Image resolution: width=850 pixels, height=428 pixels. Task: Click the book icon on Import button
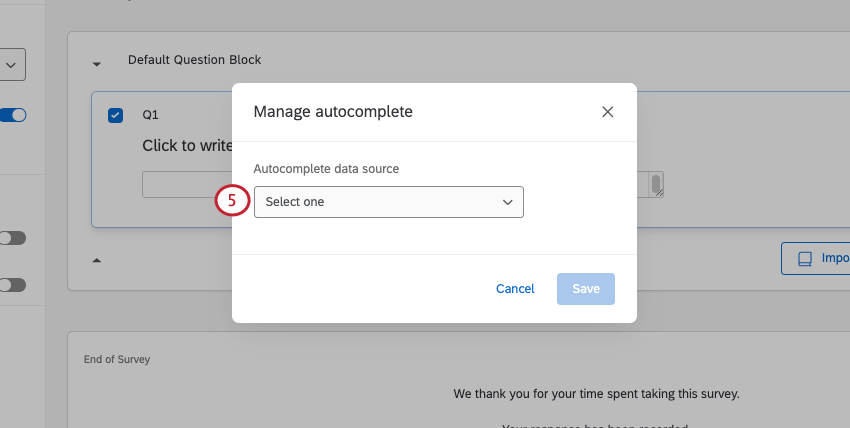click(x=804, y=259)
